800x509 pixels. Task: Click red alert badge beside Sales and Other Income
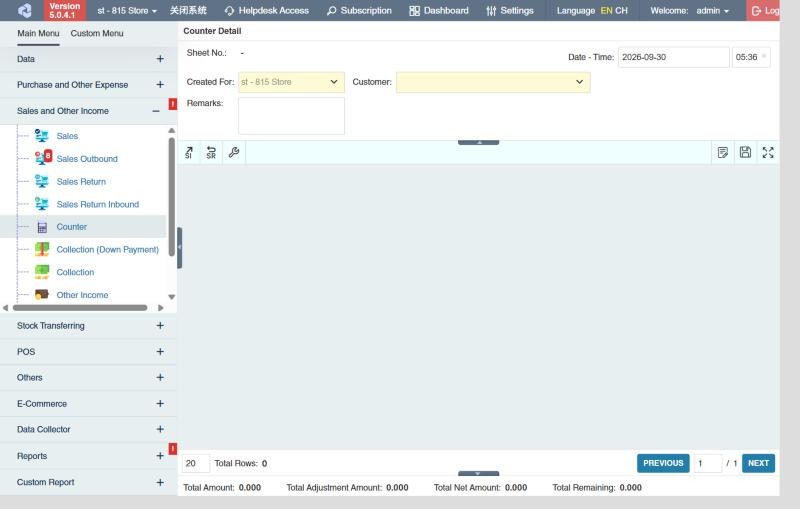[172, 104]
